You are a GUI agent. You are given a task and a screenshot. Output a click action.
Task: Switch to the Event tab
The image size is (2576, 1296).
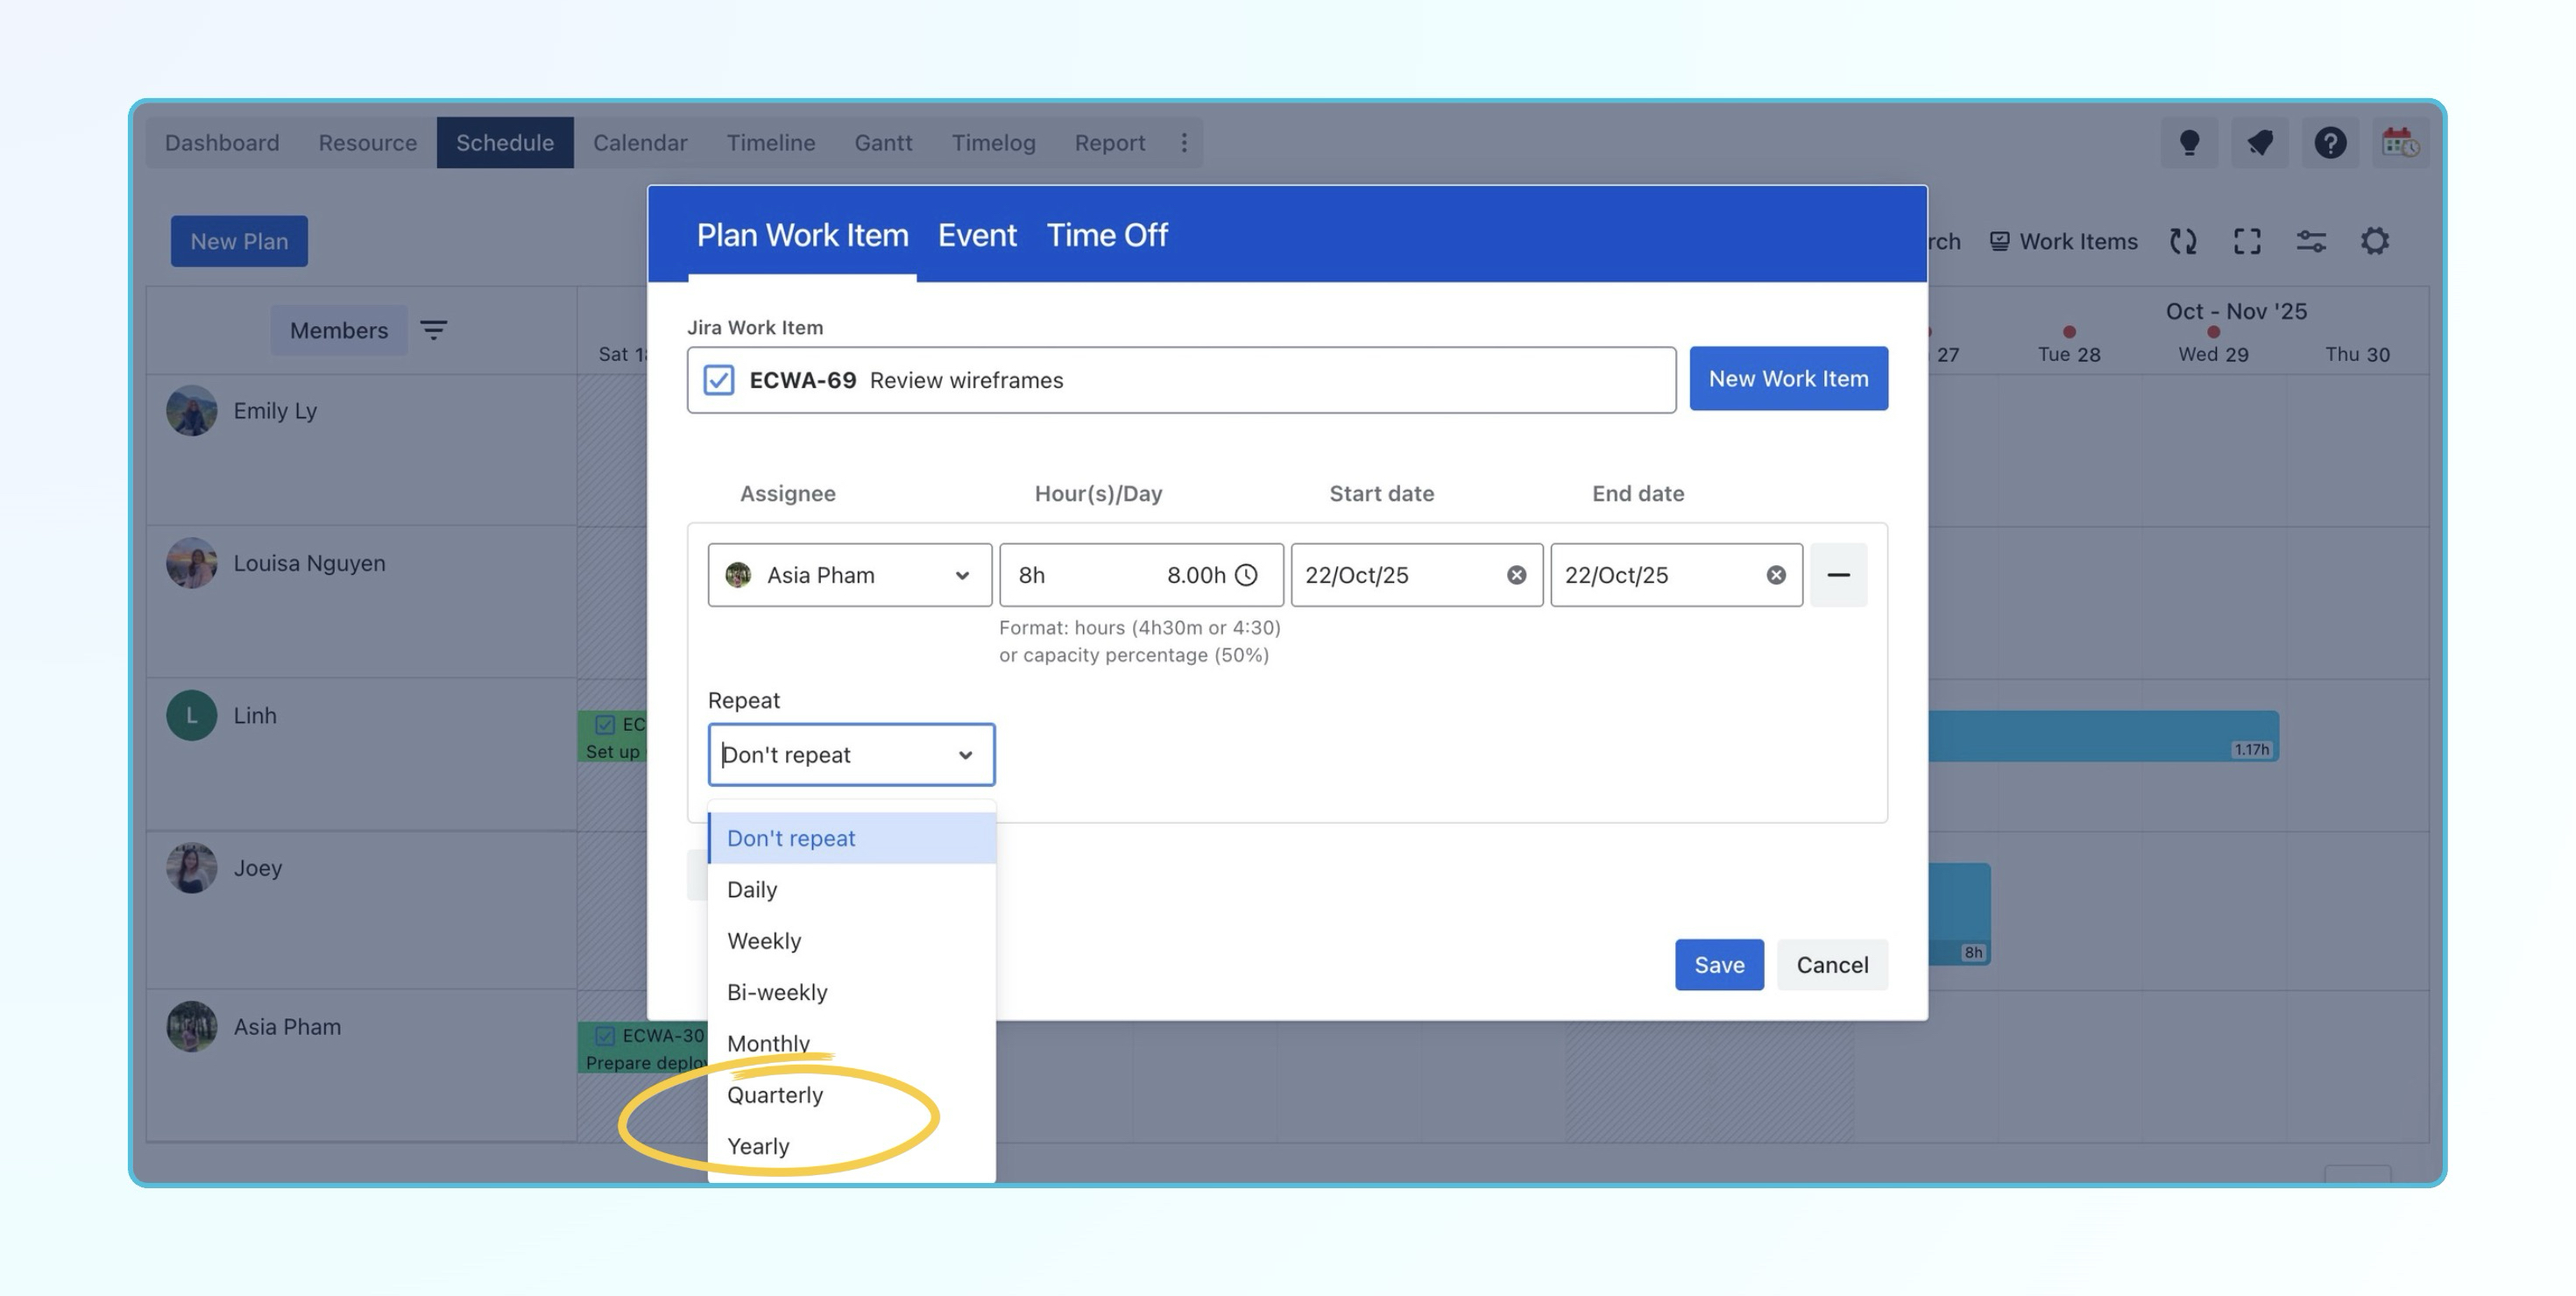click(x=976, y=235)
